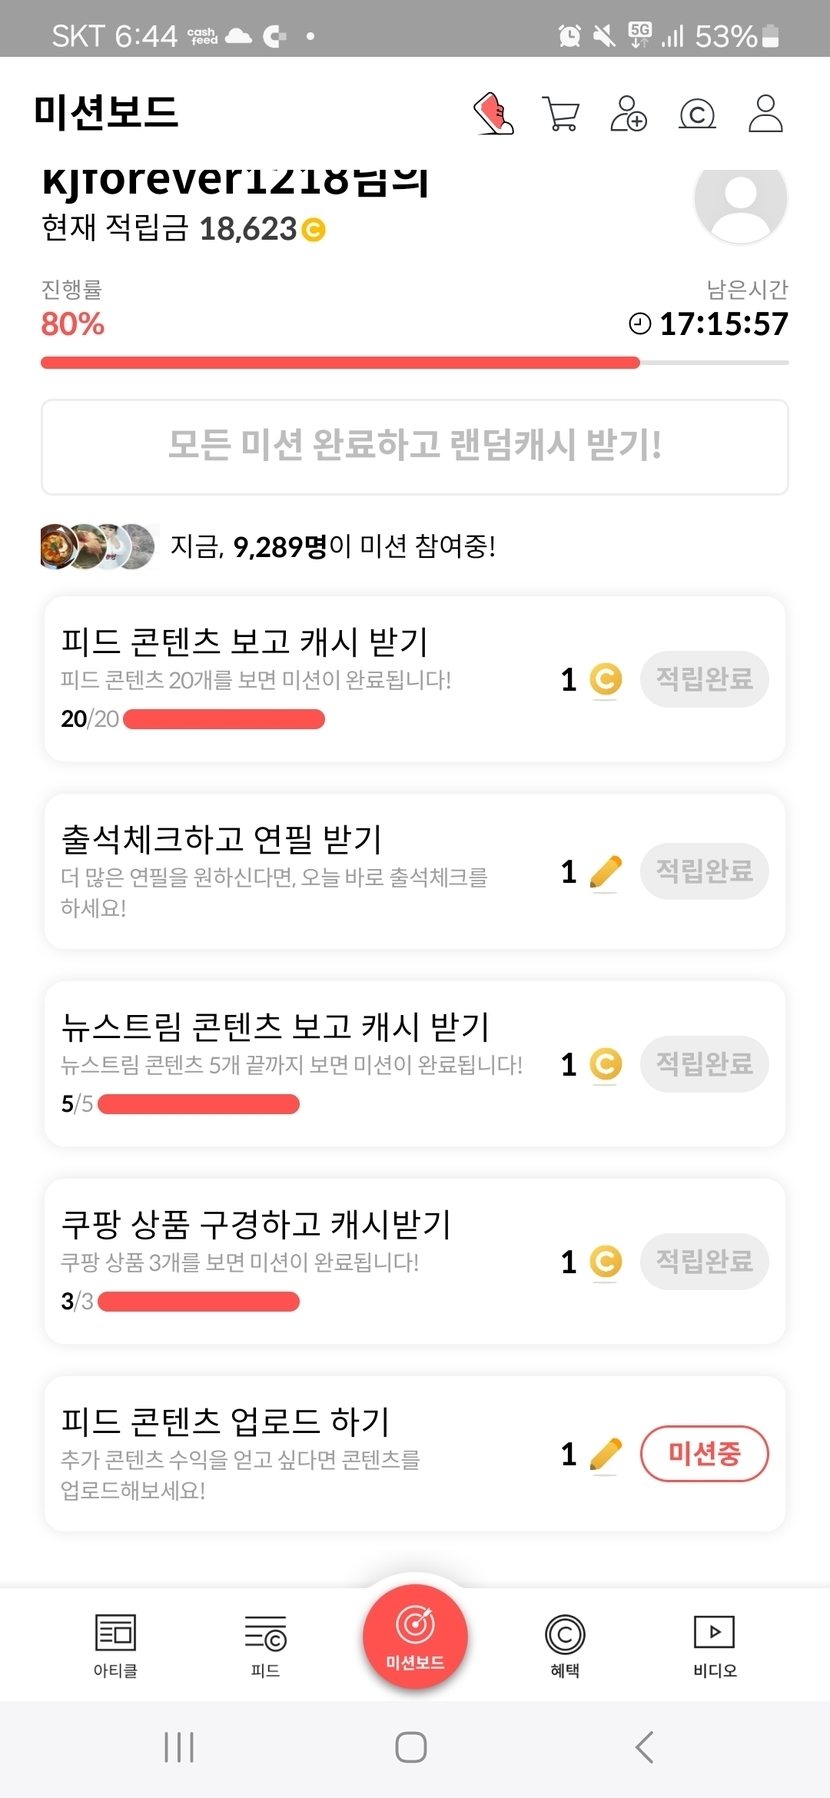Open the shopping cart
Viewport: 830px width, 1798px height.
tap(560, 113)
